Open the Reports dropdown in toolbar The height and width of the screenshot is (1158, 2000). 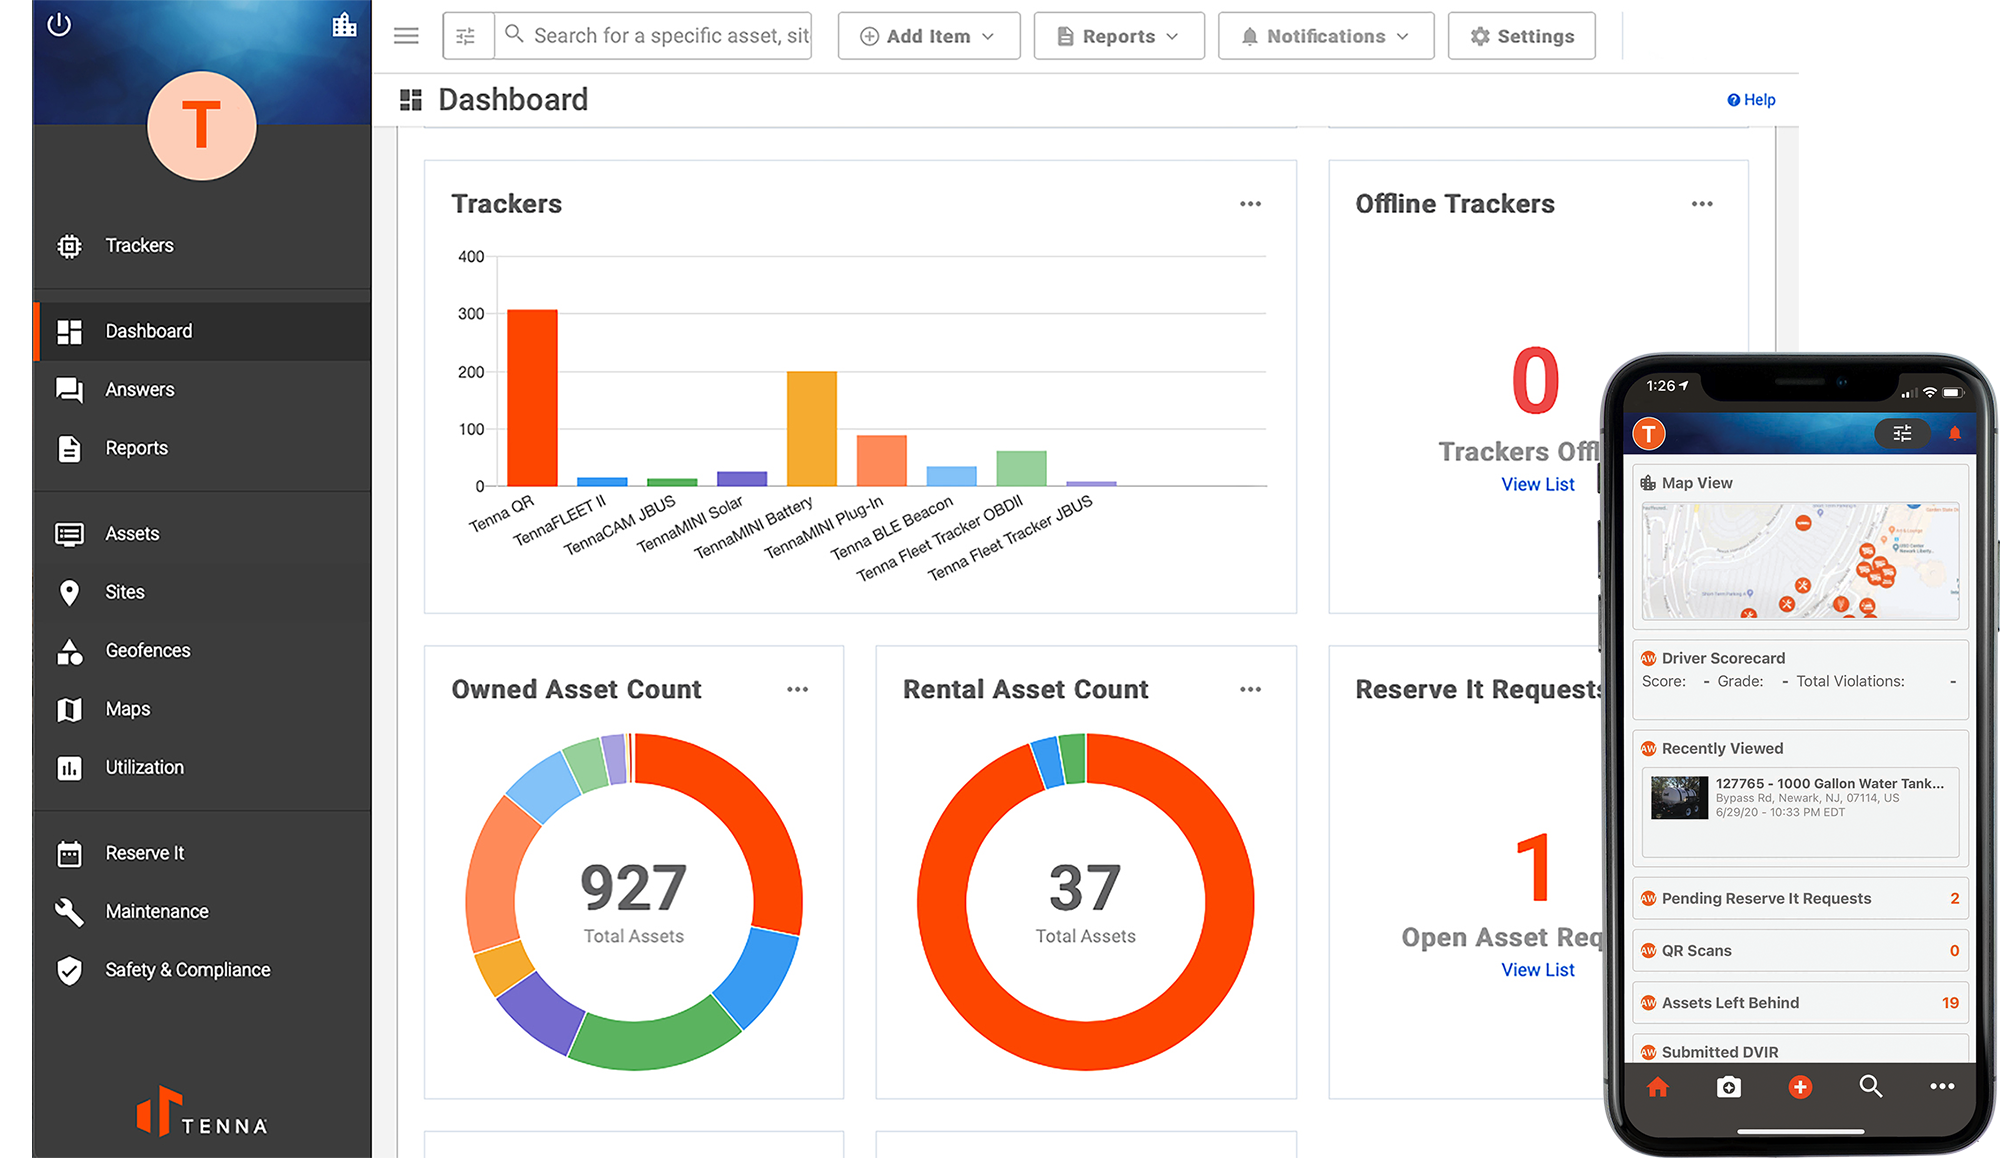[1118, 36]
